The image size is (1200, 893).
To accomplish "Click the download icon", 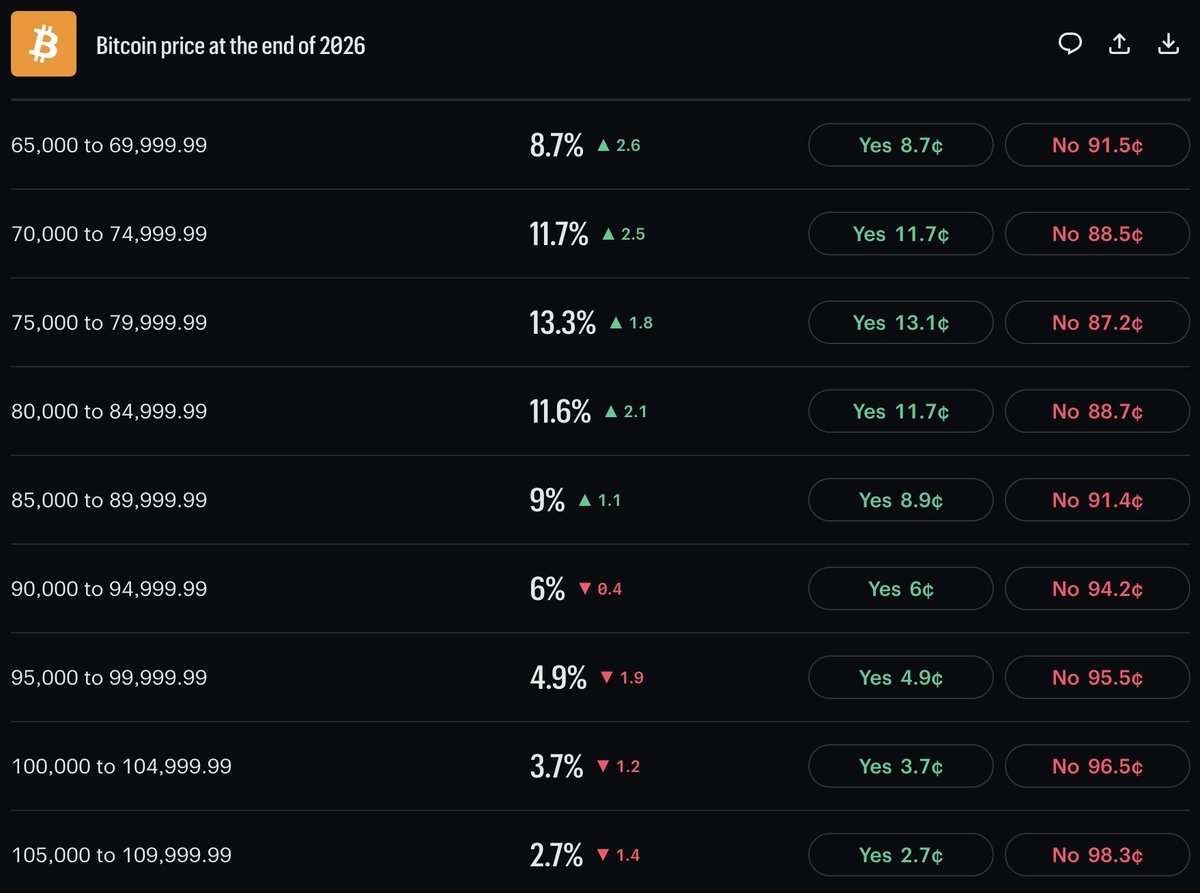I will [x=1168, y=43].
